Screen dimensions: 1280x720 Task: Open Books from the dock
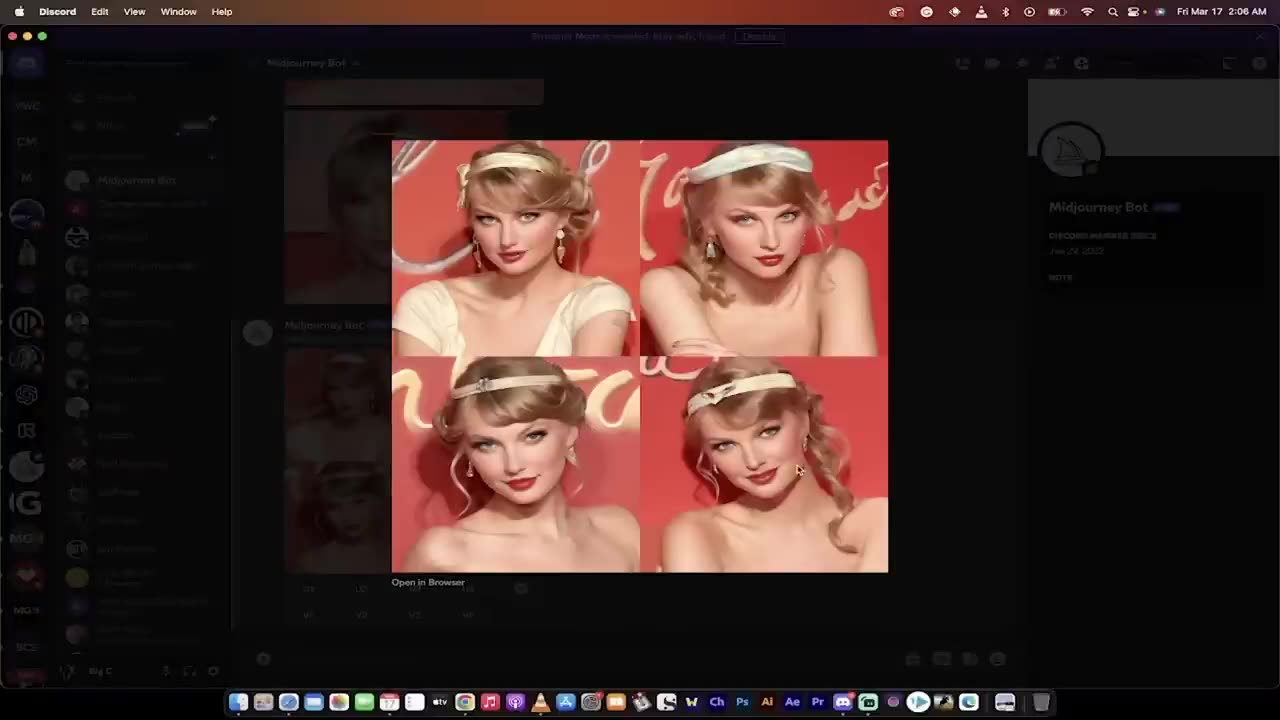point(616,702)
